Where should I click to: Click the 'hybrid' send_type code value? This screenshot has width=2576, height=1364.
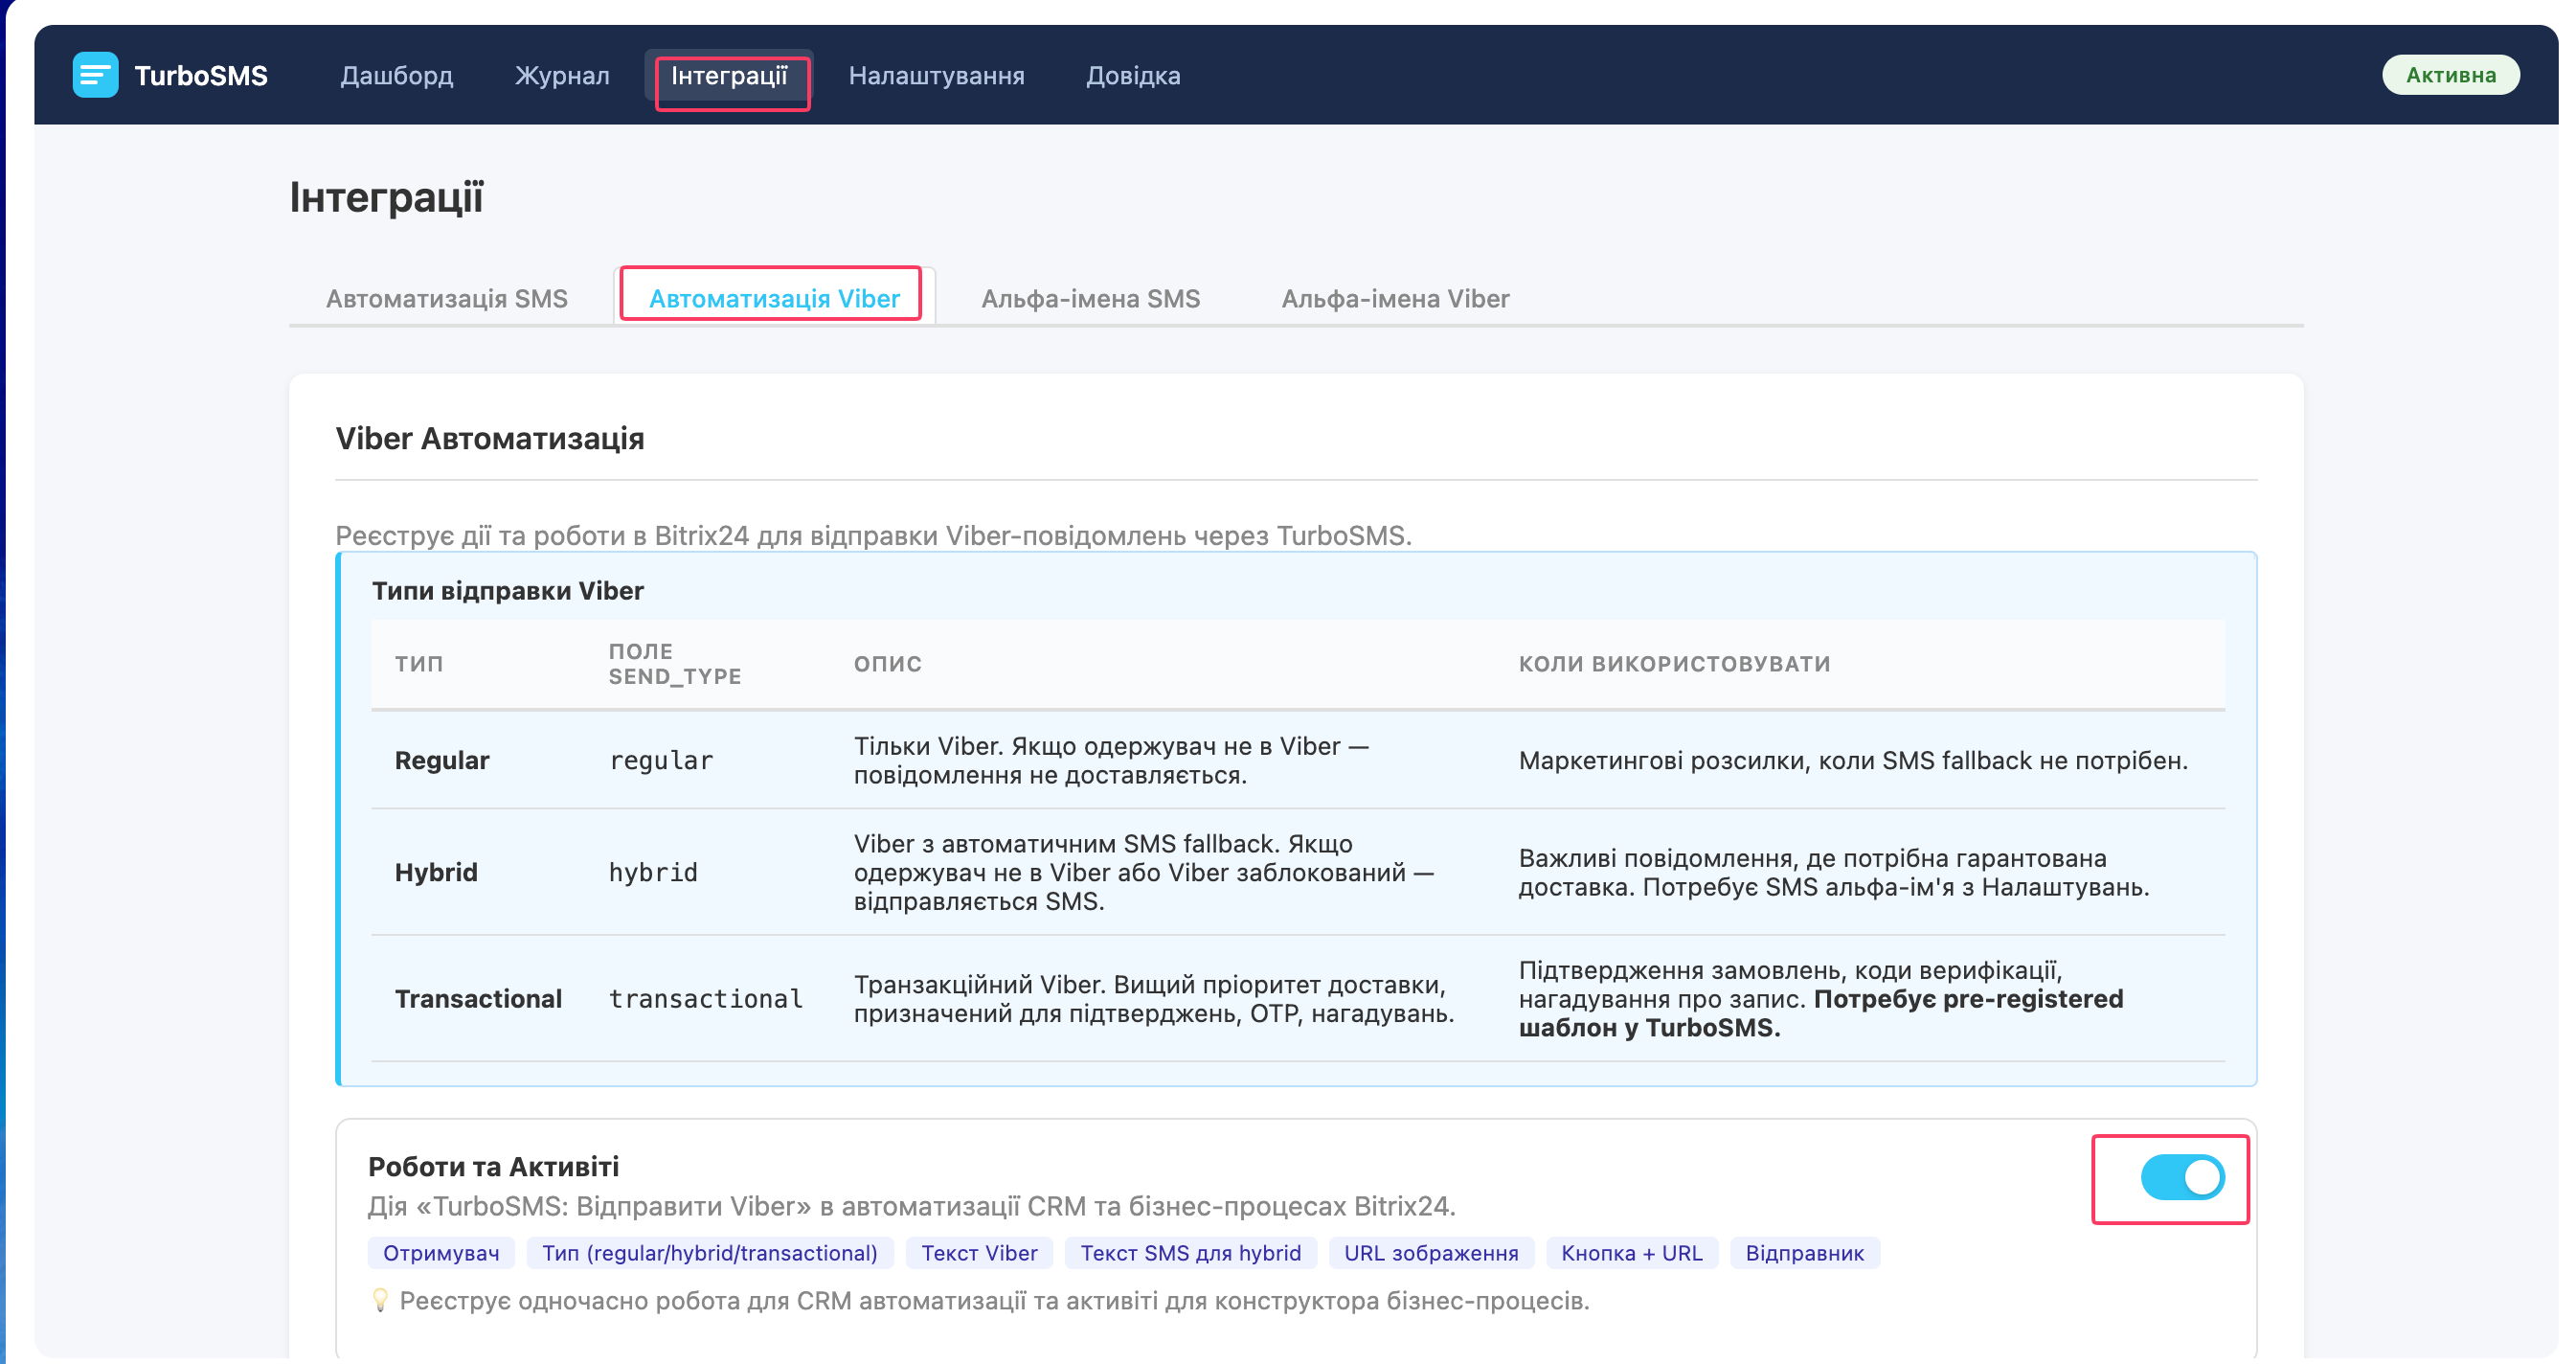point(653,872)
